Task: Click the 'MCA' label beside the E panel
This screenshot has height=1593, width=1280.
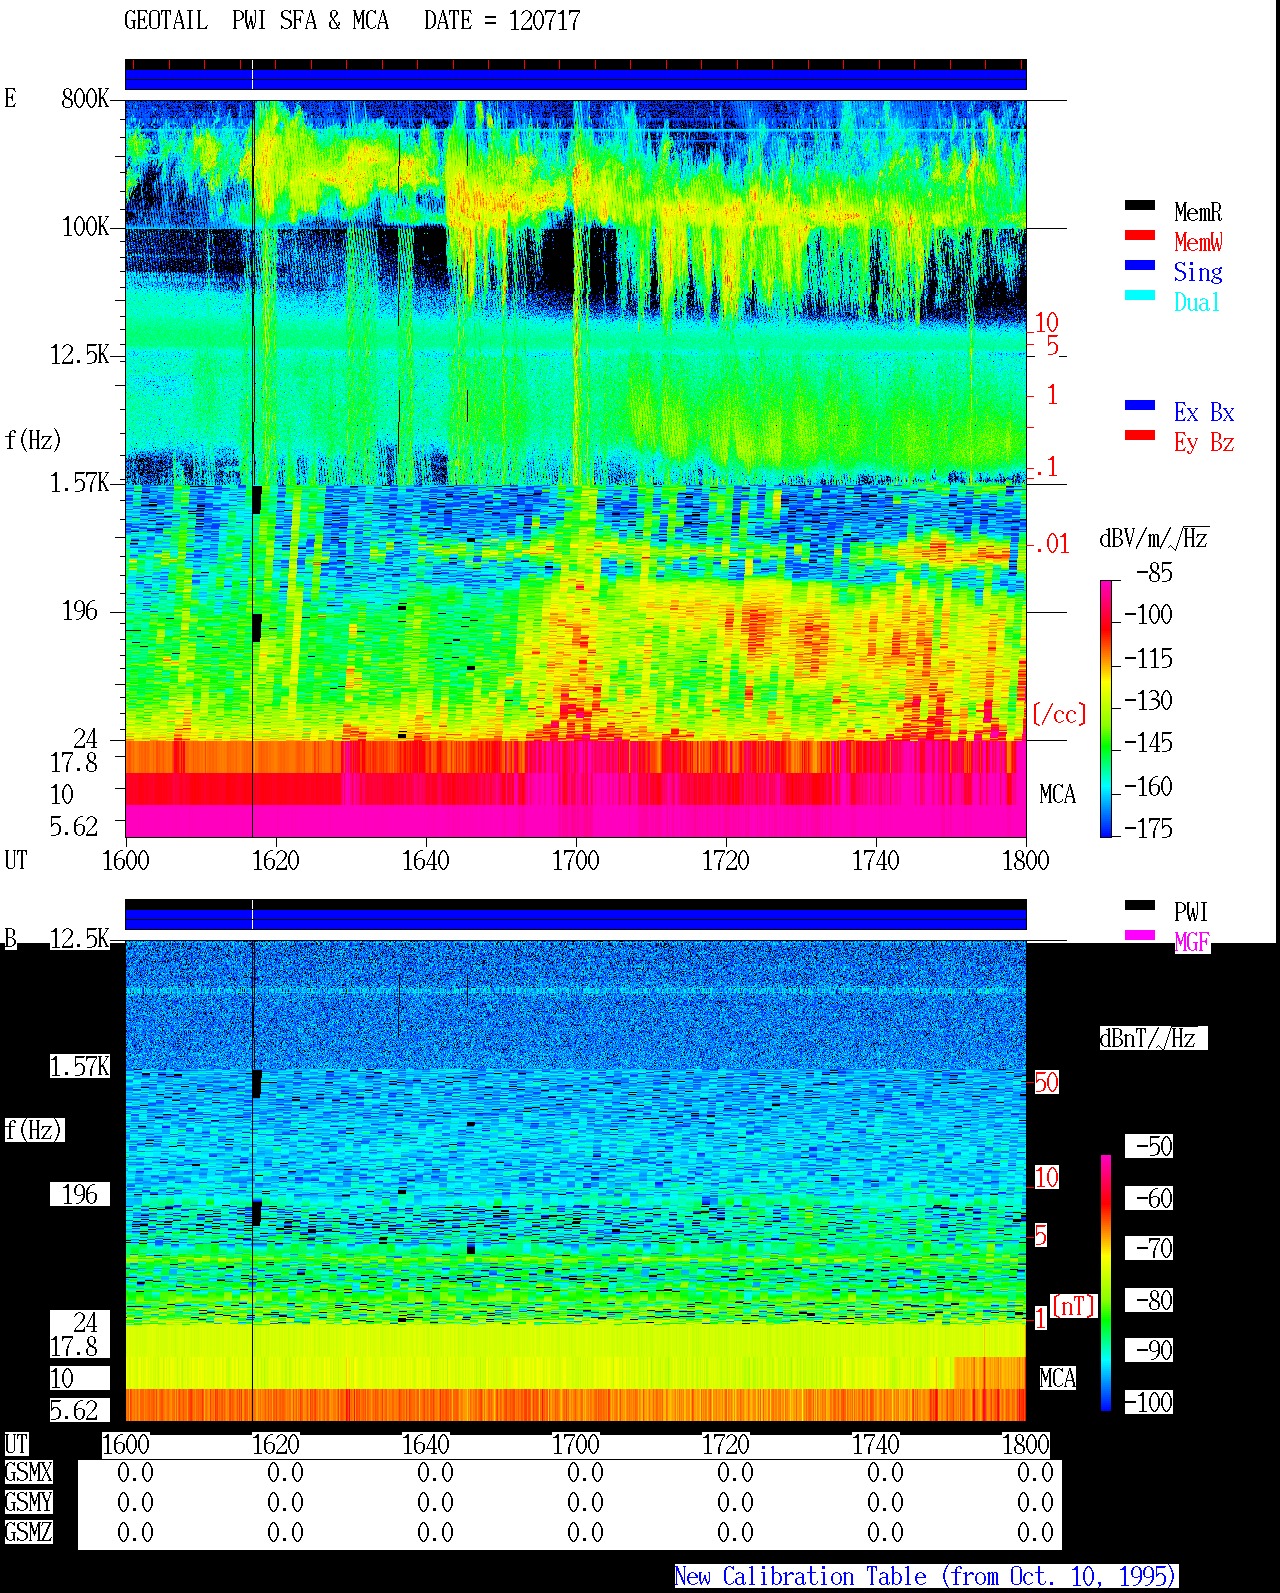Action: (1057, 794)
